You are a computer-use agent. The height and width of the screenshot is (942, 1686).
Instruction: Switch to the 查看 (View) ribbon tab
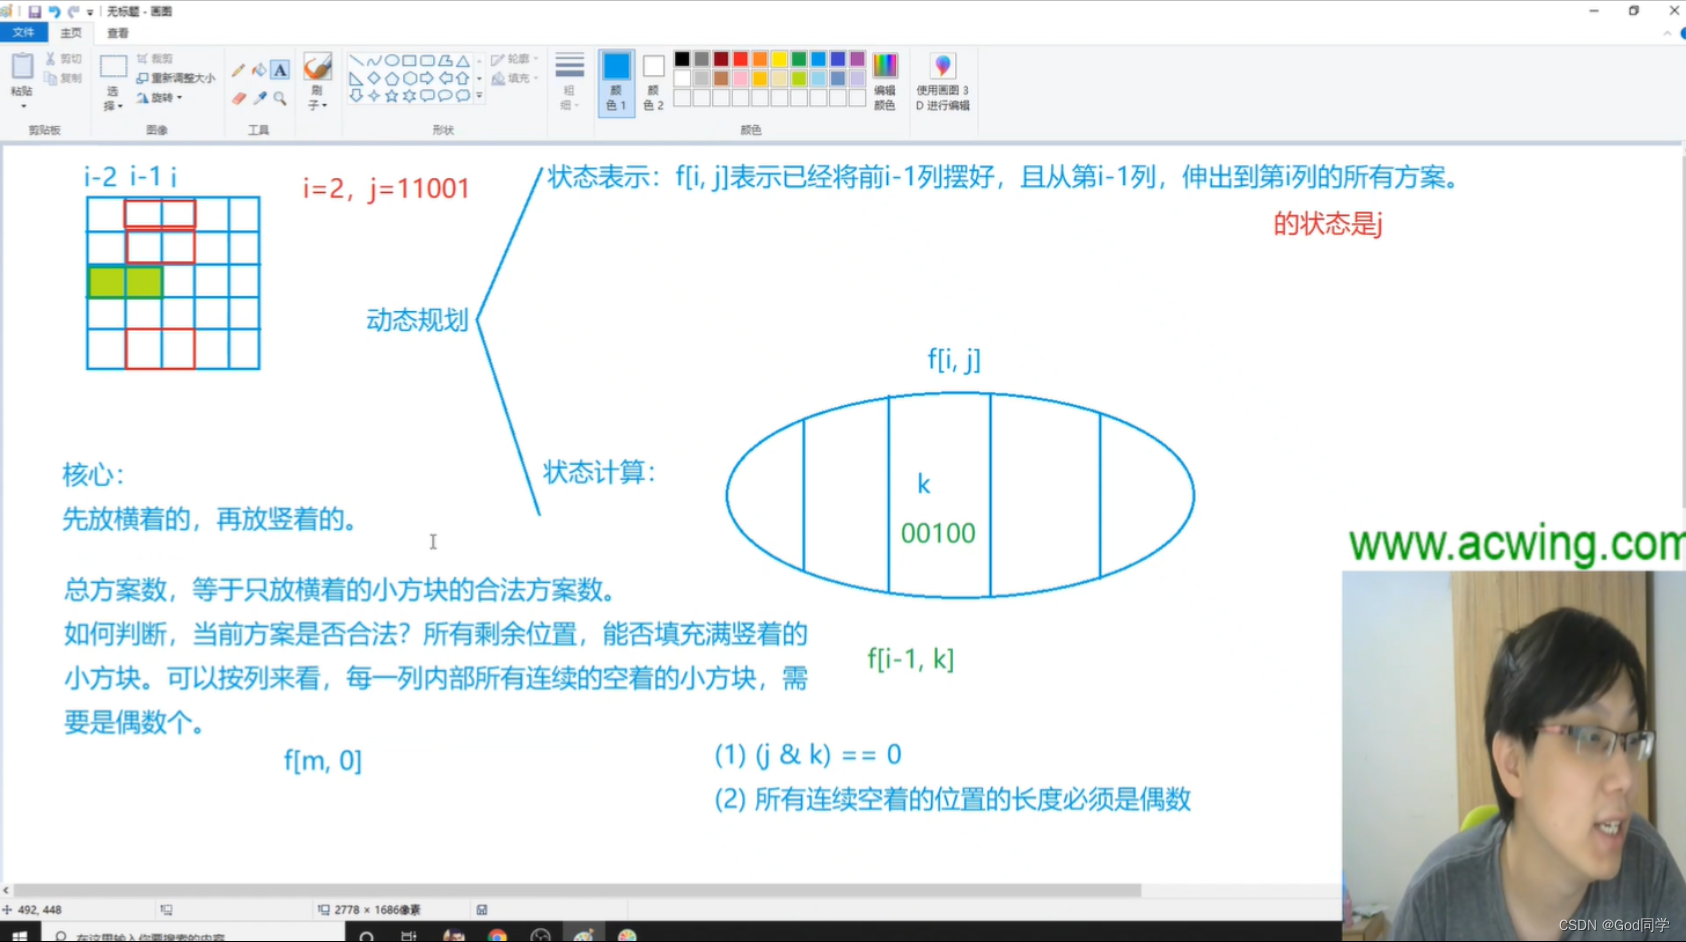(118, 33)
